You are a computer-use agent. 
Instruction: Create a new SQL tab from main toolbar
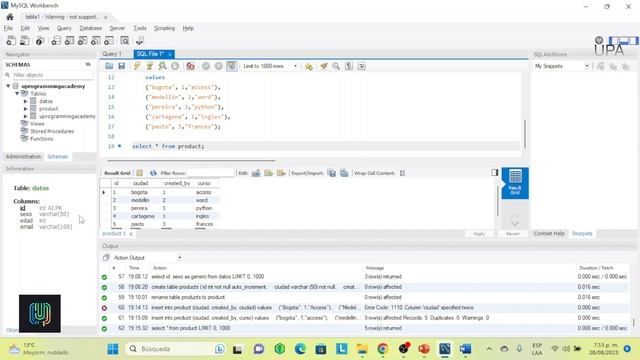(x=11, y=40)
